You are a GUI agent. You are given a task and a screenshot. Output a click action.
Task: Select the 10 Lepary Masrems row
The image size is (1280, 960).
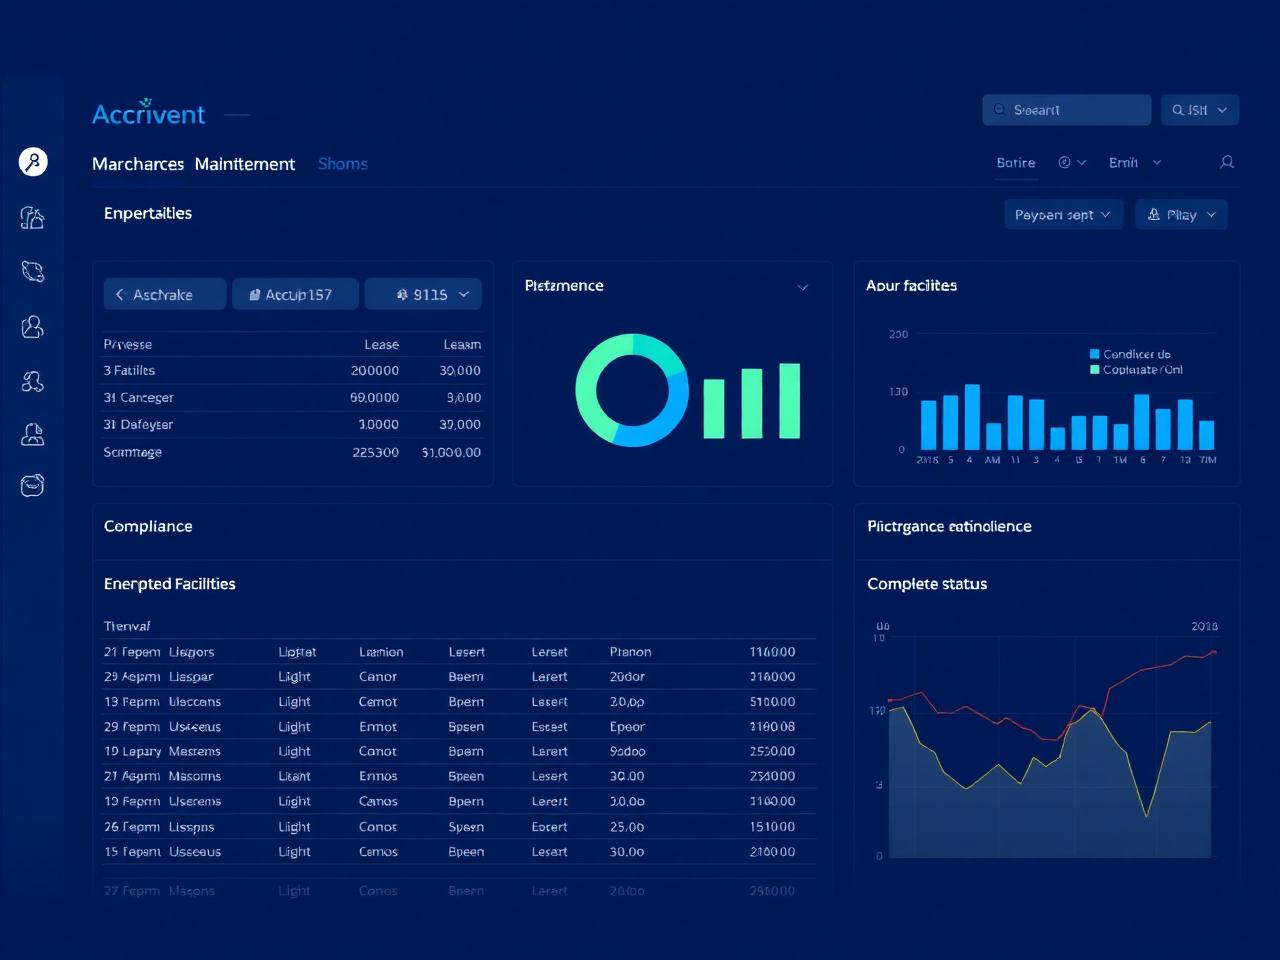pos(460,751)
